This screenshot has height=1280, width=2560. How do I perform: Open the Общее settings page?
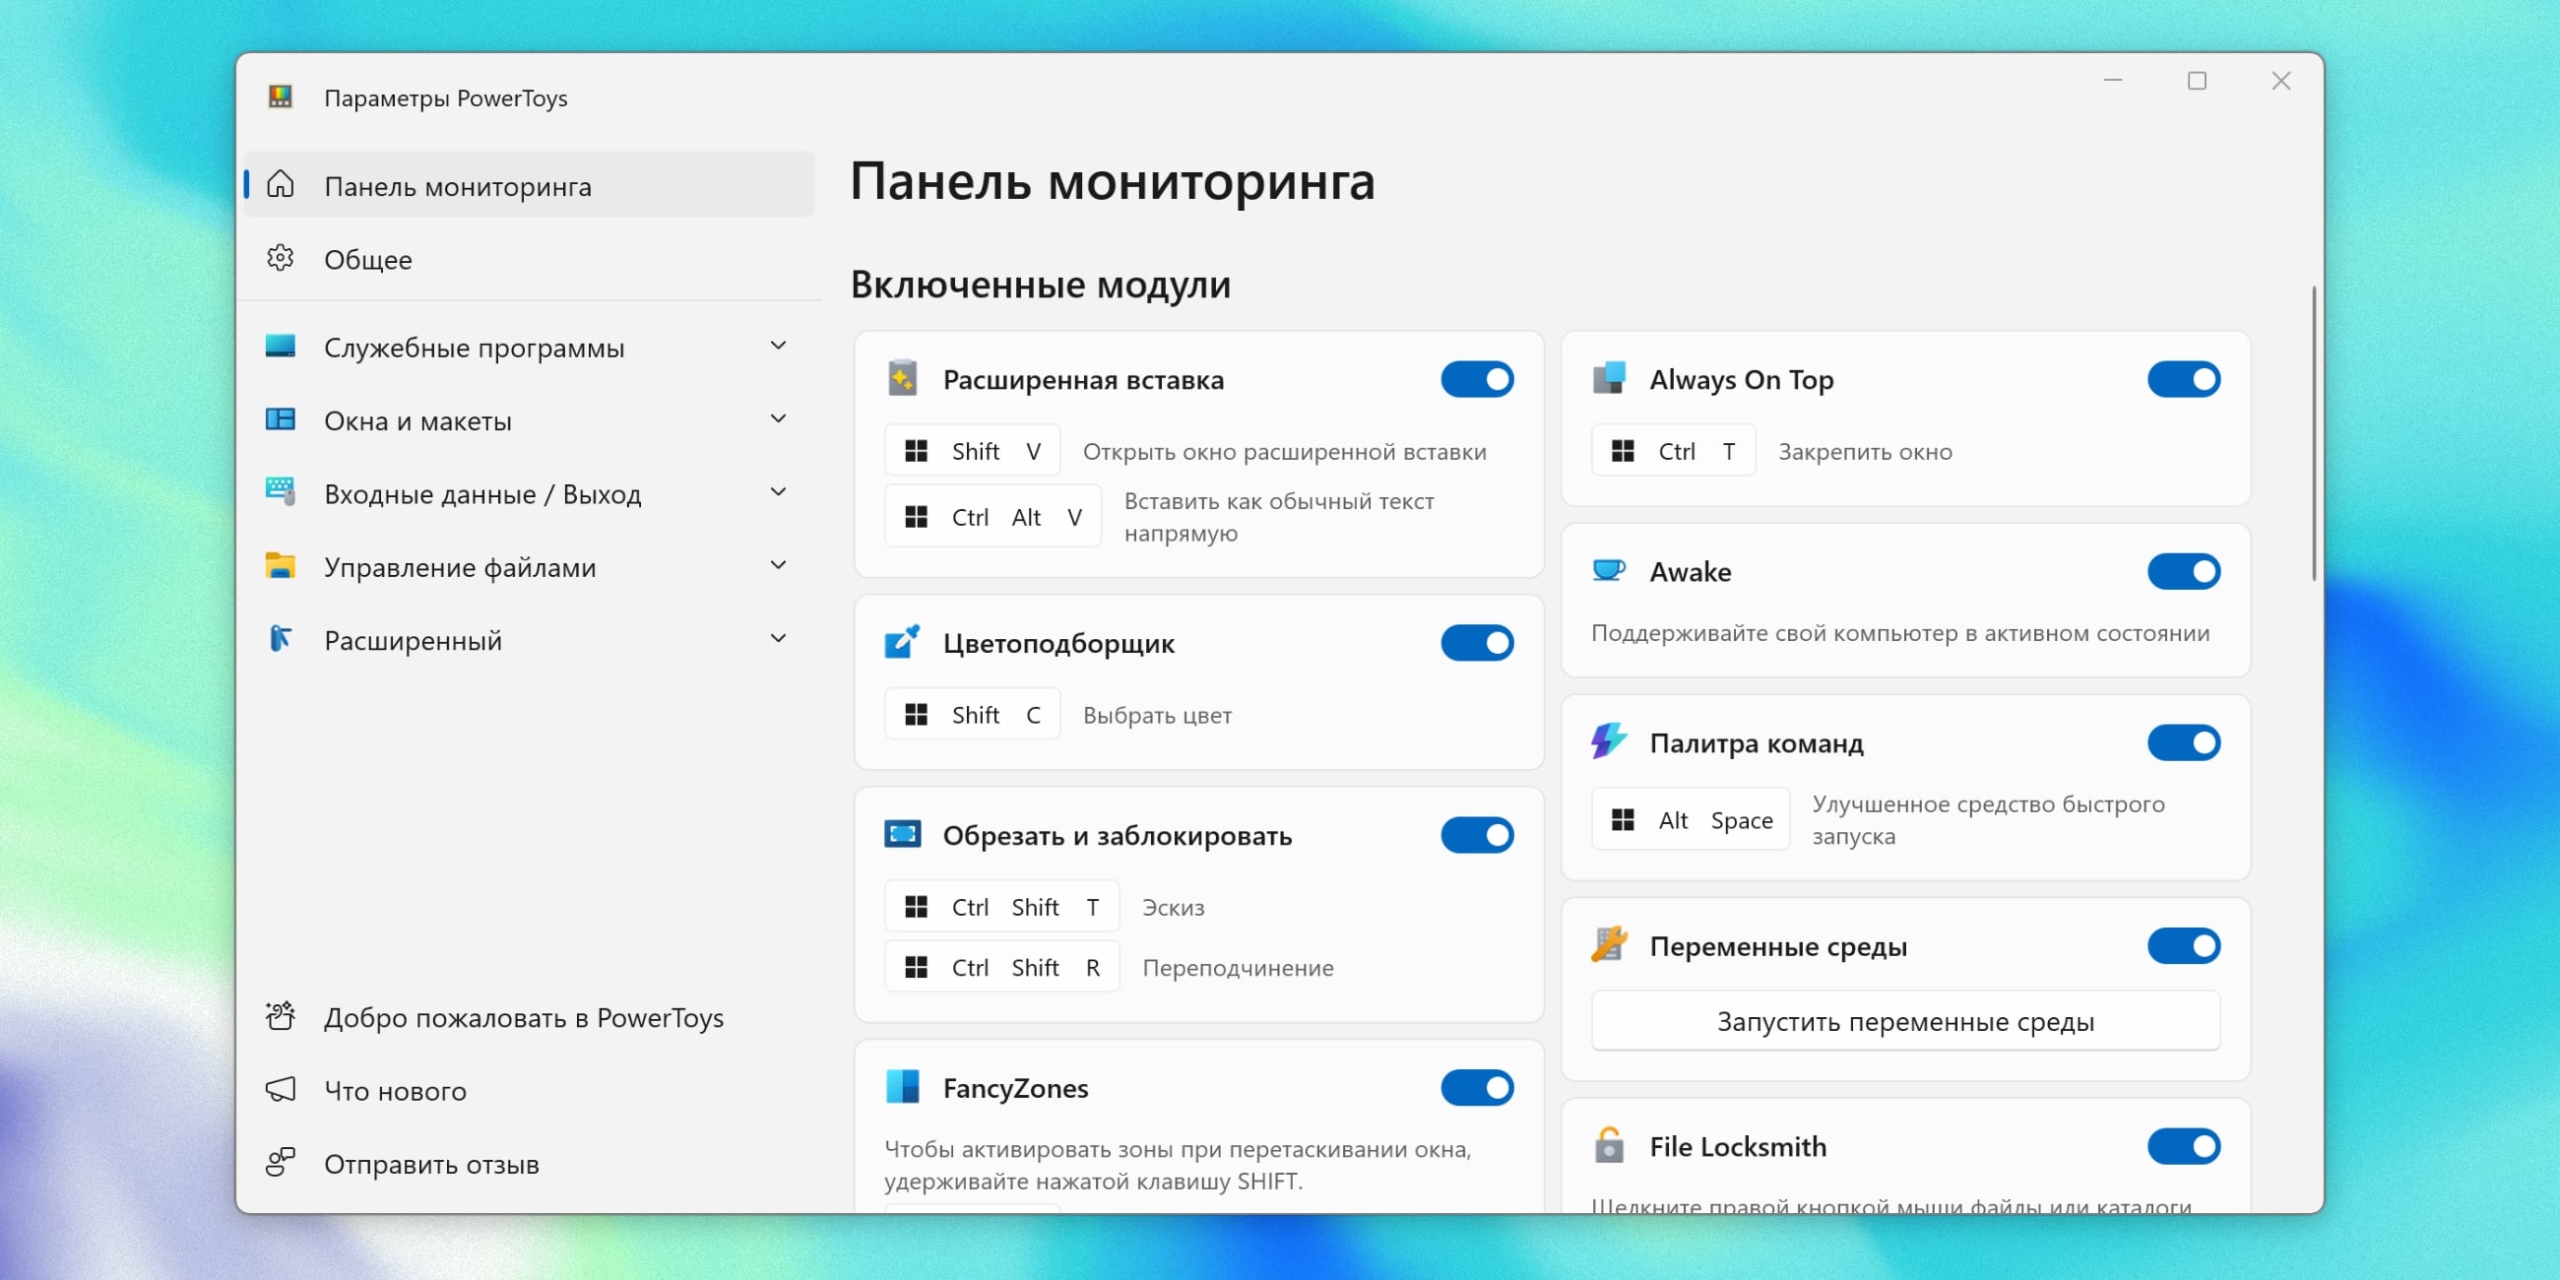[x=530, y=259]
